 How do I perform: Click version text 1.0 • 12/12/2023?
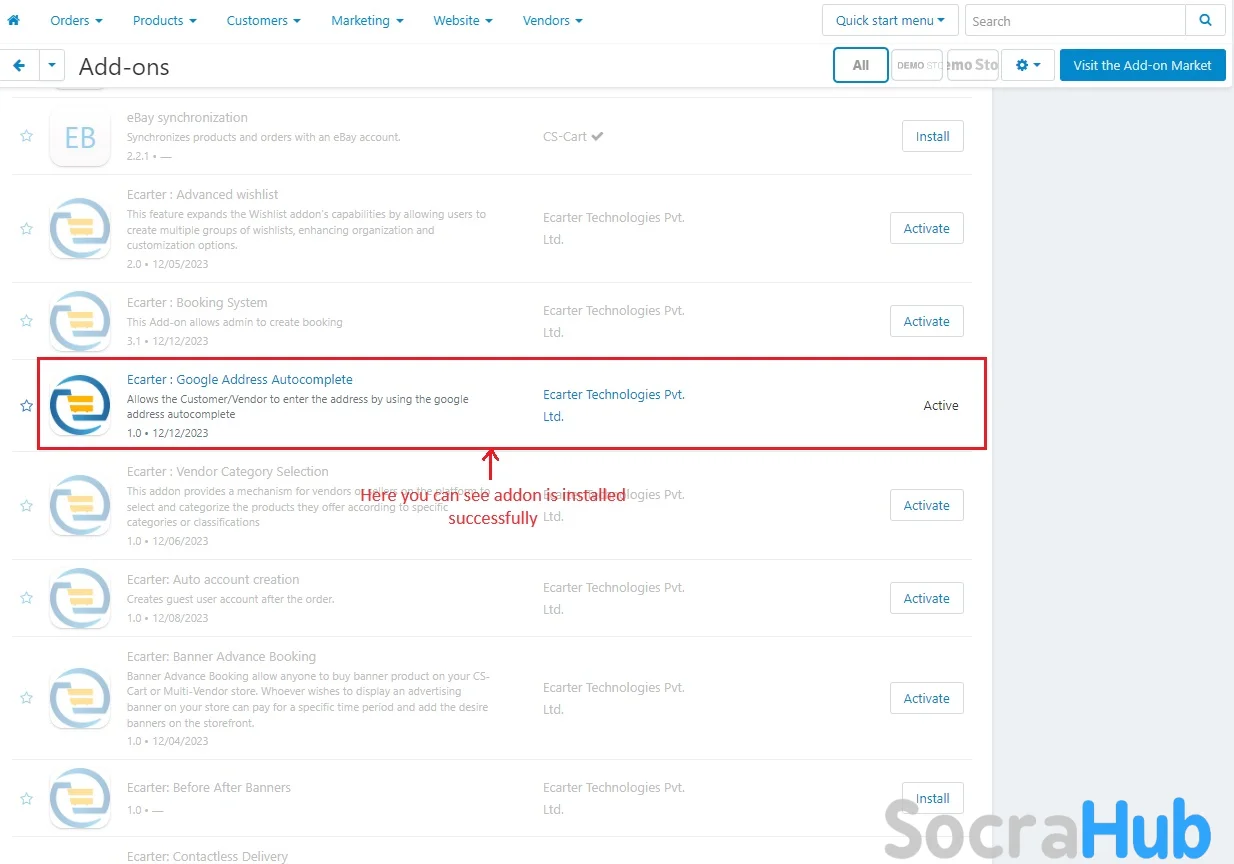(x=168, y=433)
